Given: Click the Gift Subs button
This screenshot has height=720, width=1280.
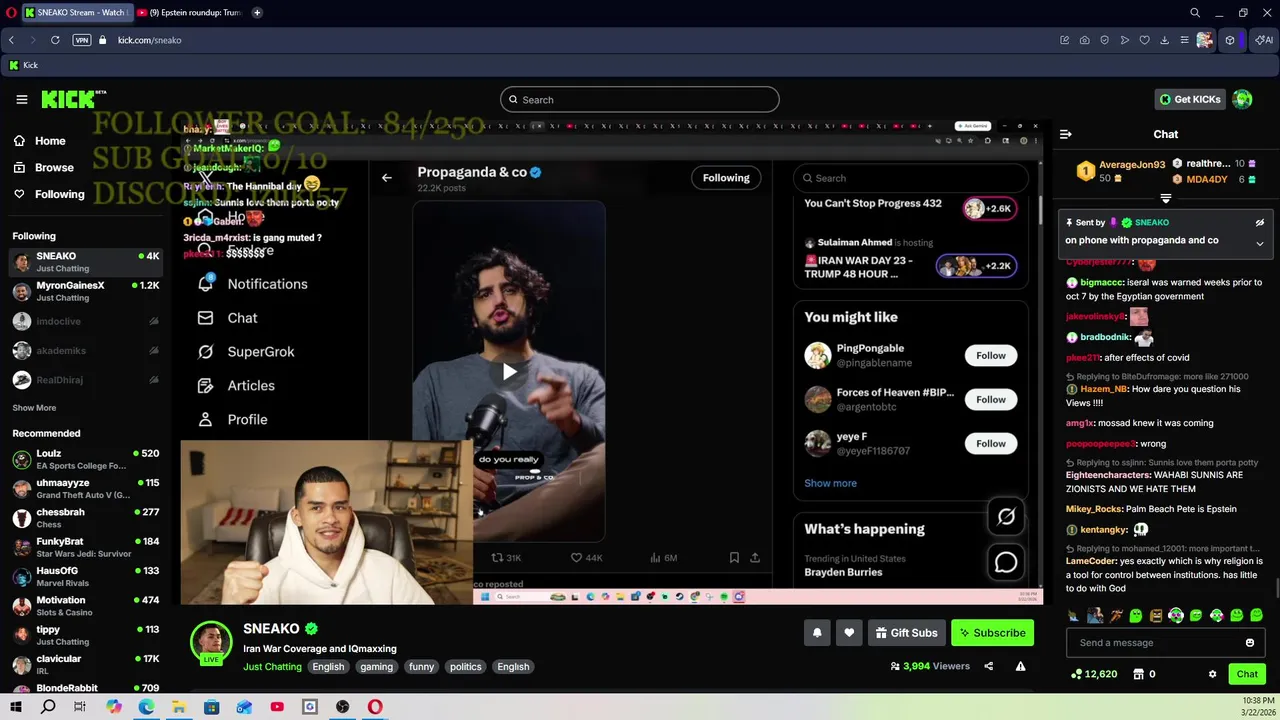Looking at the screenshot, I should coord(906,633).
